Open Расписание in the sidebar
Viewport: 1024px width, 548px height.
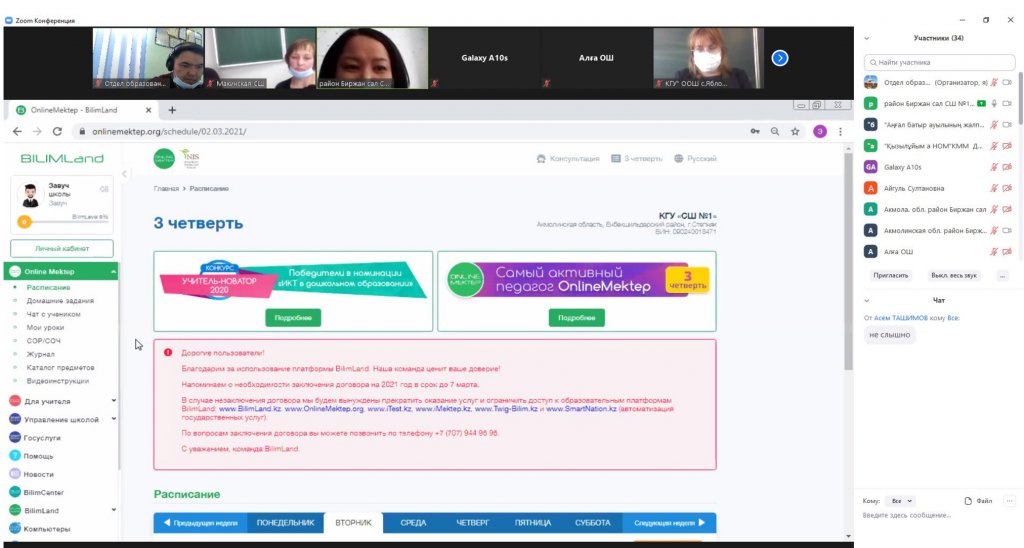(48, 287)
